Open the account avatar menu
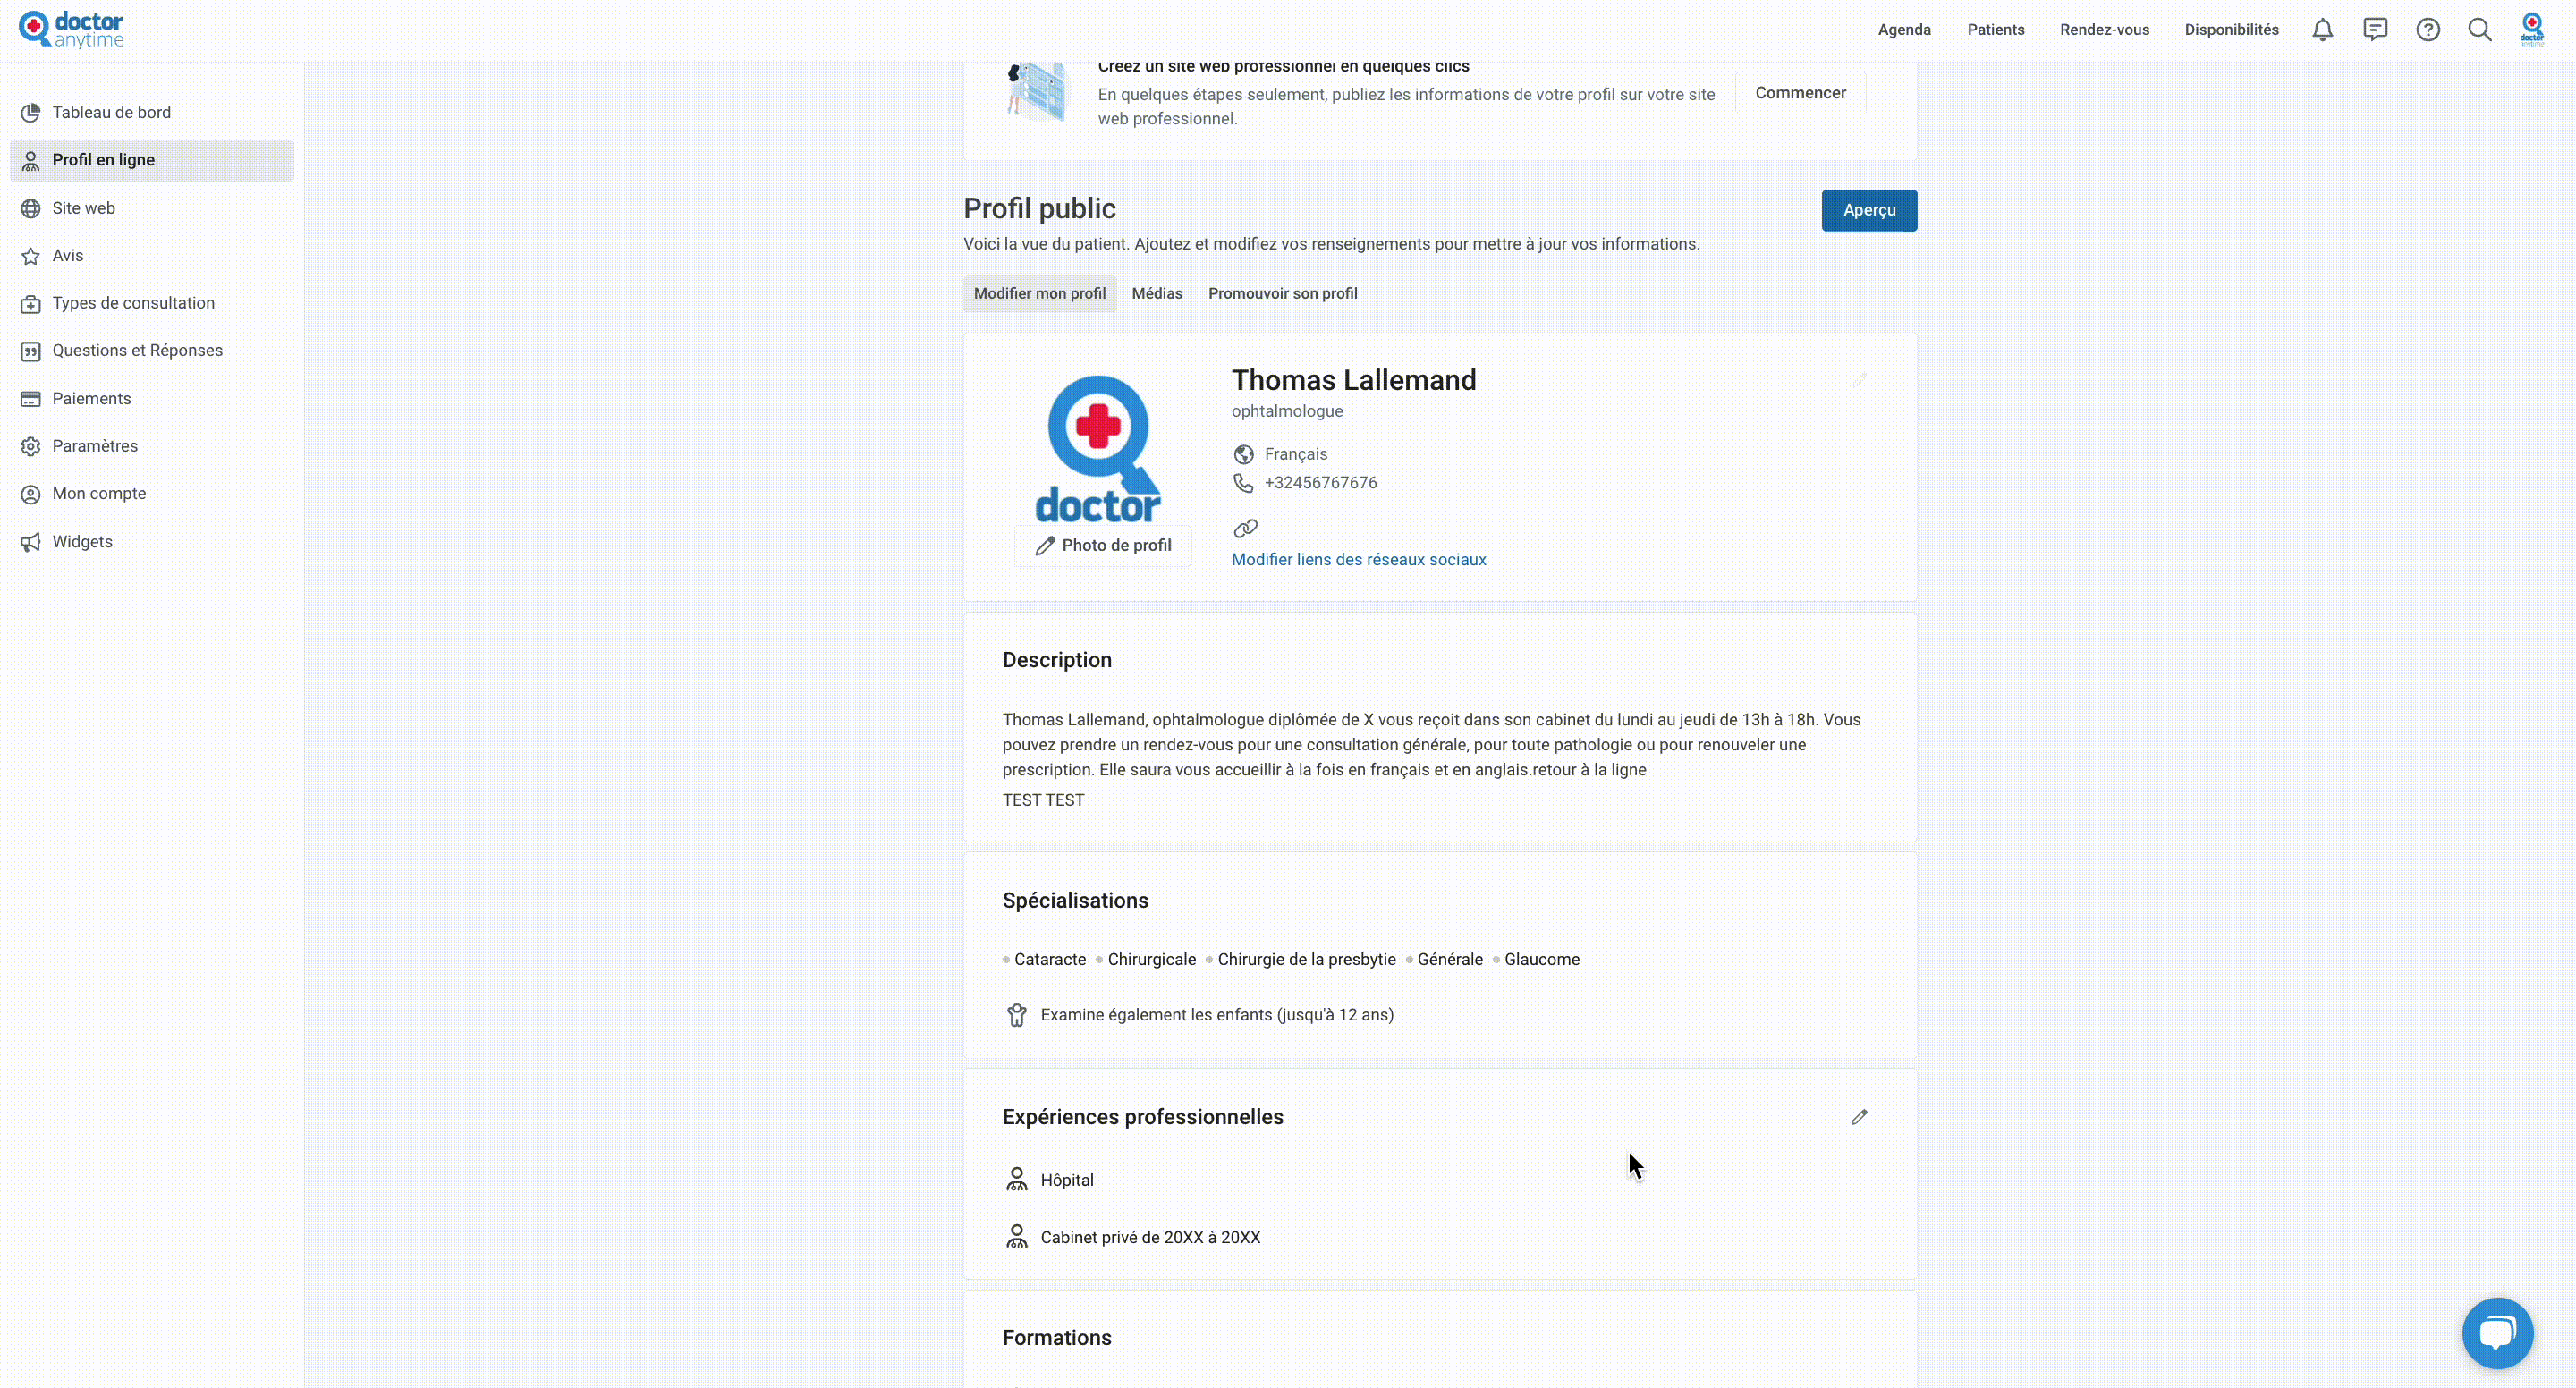Screen dimensions: 2576x1388 click(x=2532, y=29)
